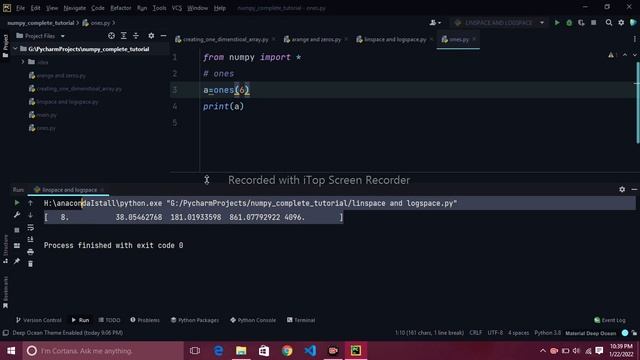Clear all console output with trash icon

[x=30, y=264]
